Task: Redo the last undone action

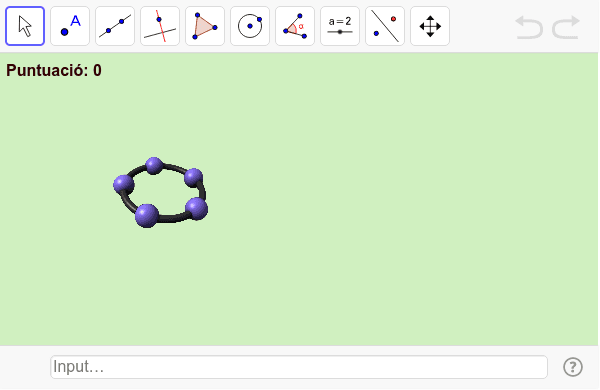Action: click(566, 27)
